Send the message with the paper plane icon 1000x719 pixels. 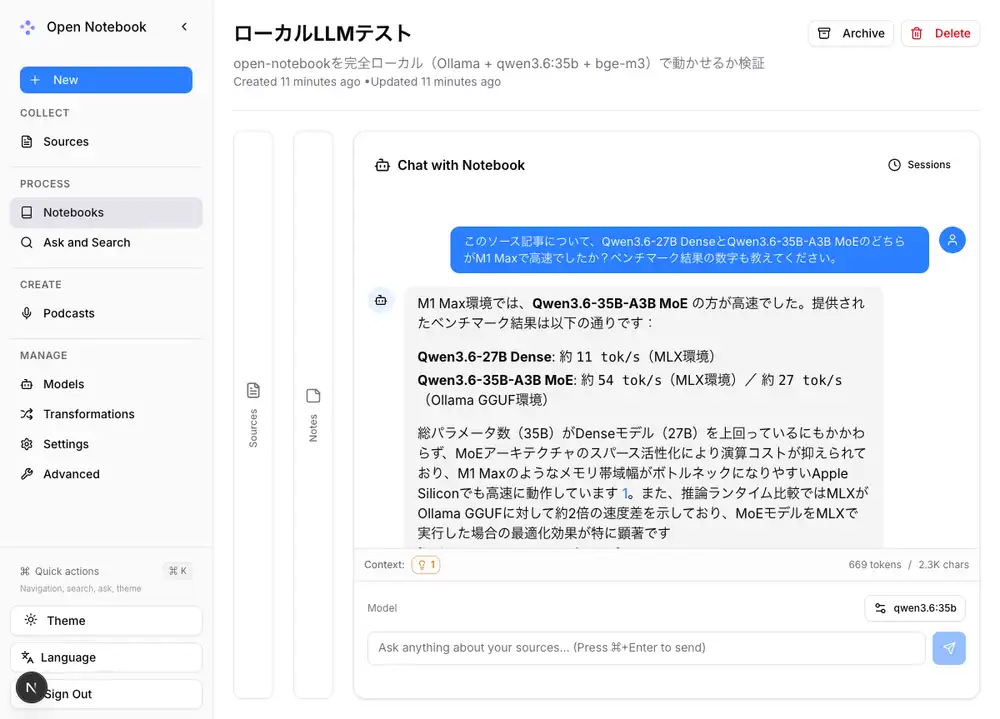click(x=948, y=648)
